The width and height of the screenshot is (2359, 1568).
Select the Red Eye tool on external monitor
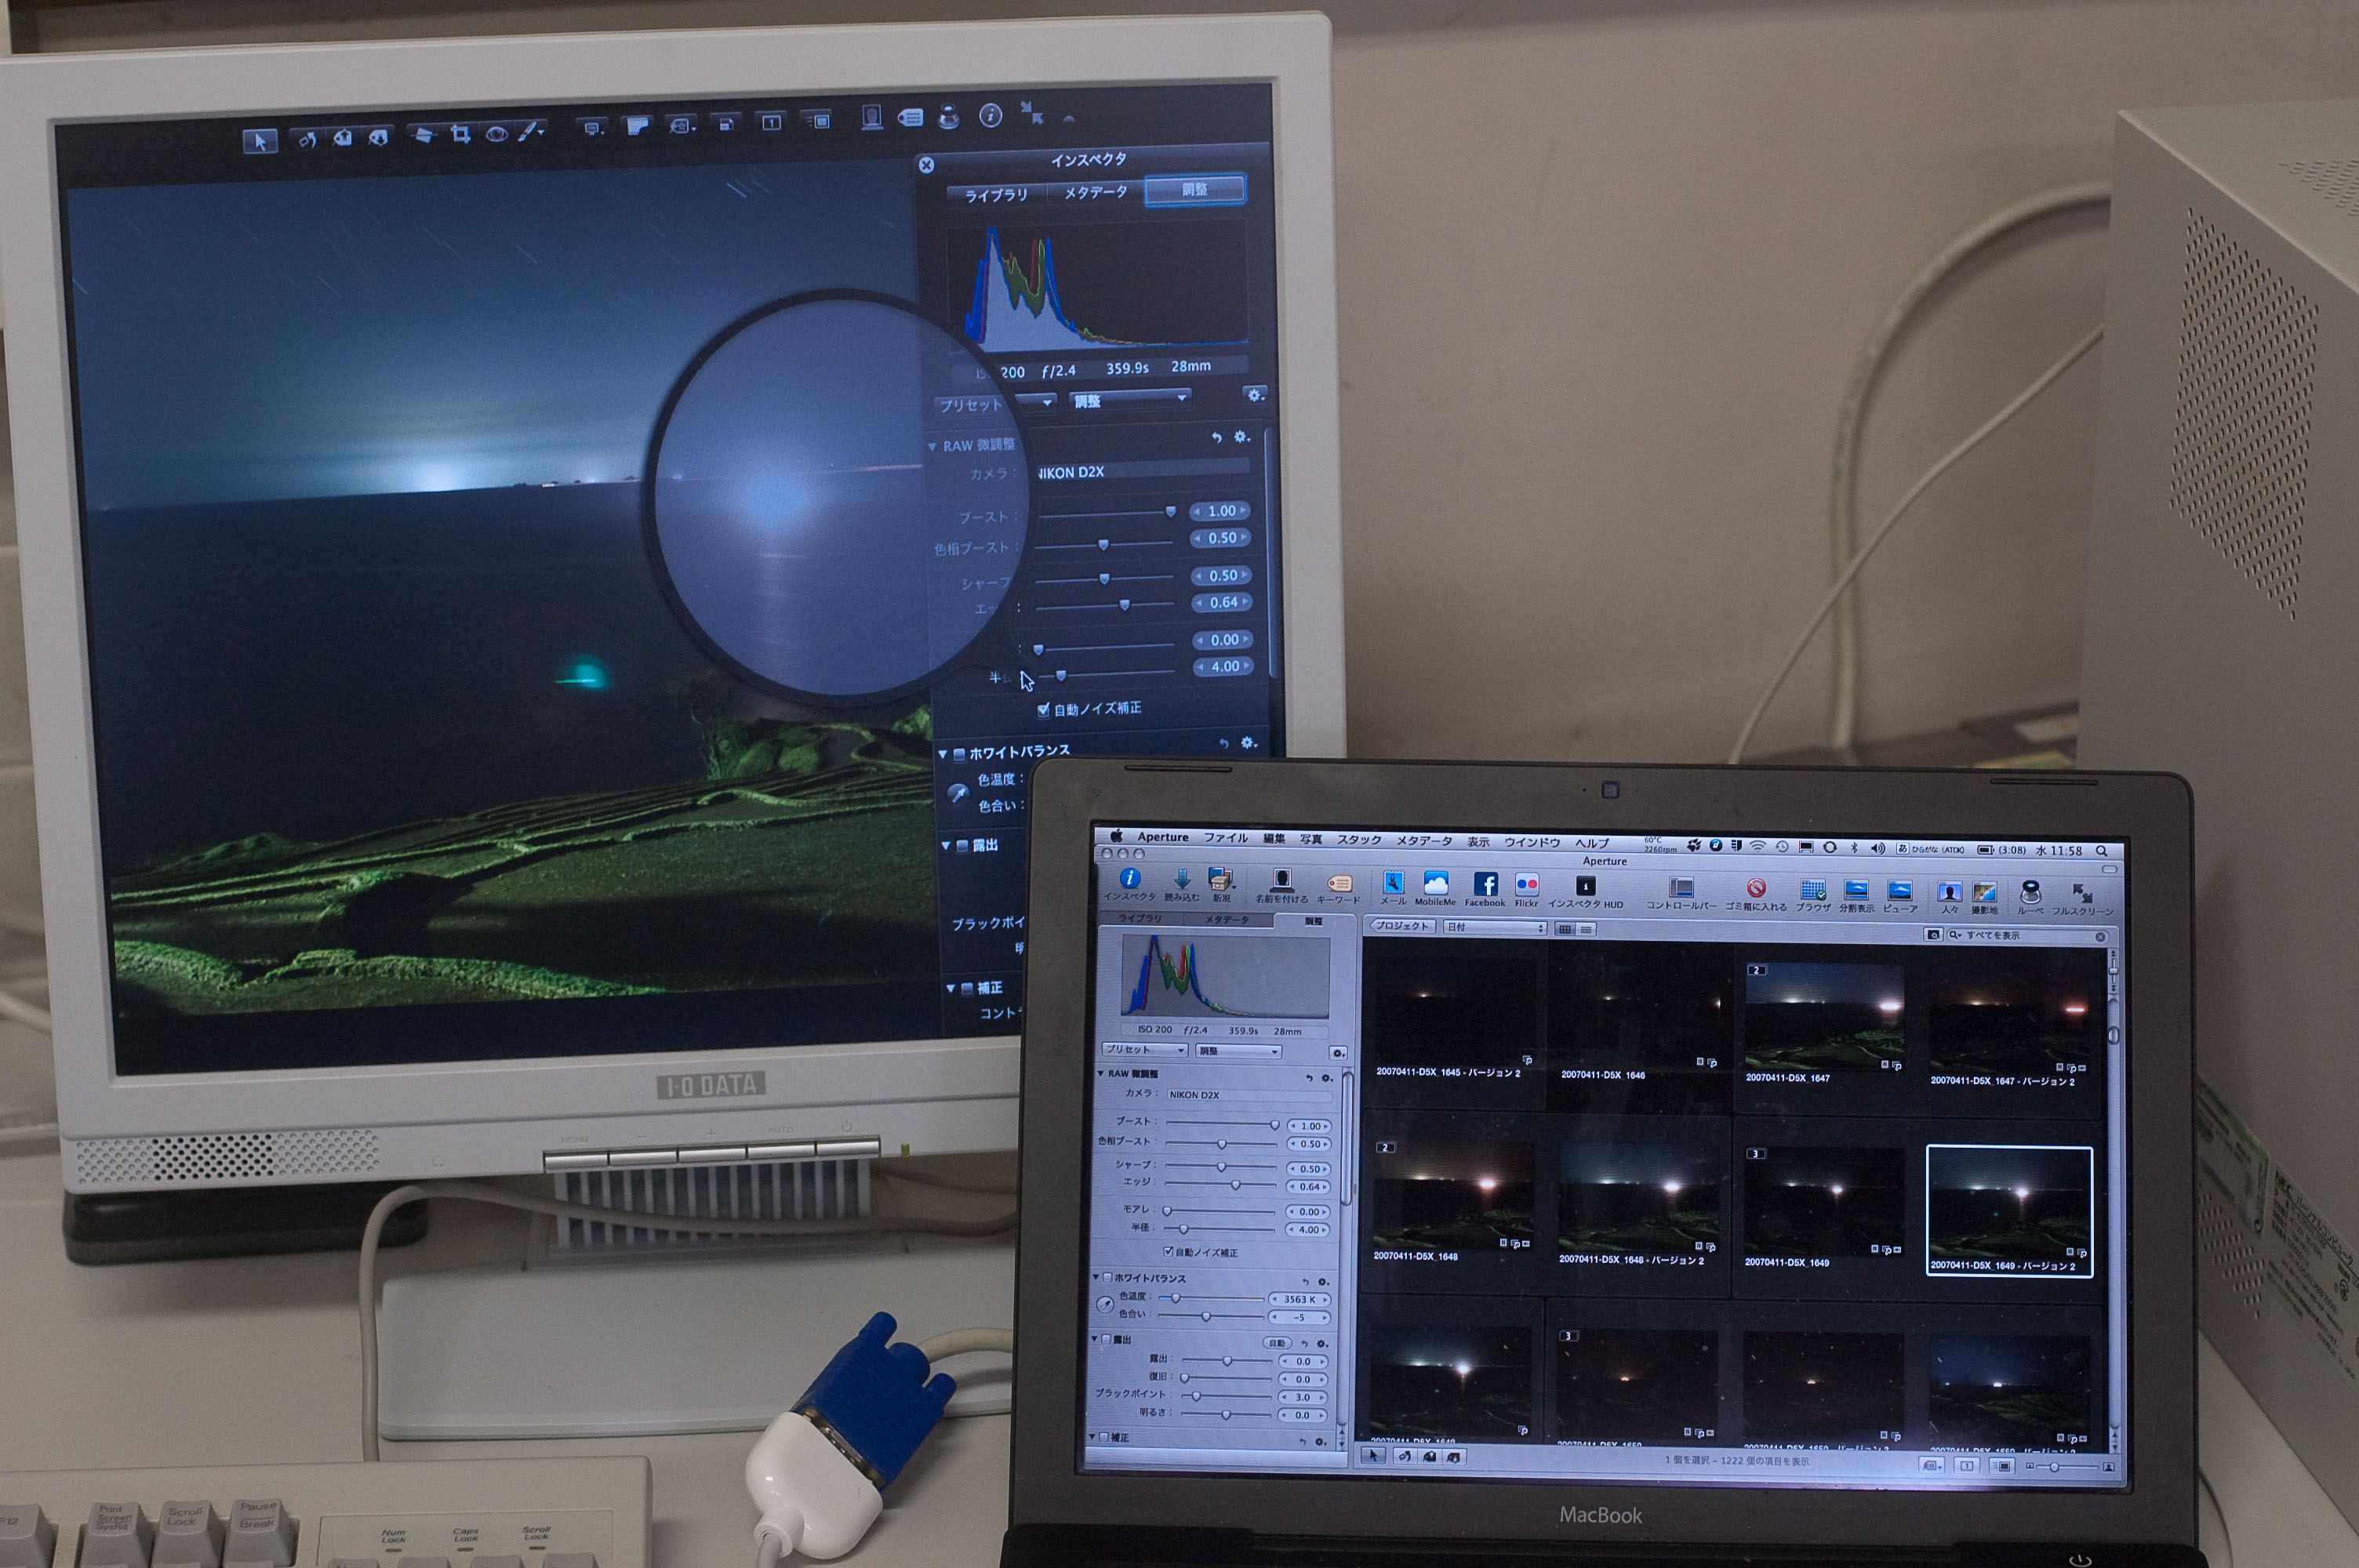(x=496, y=133)
